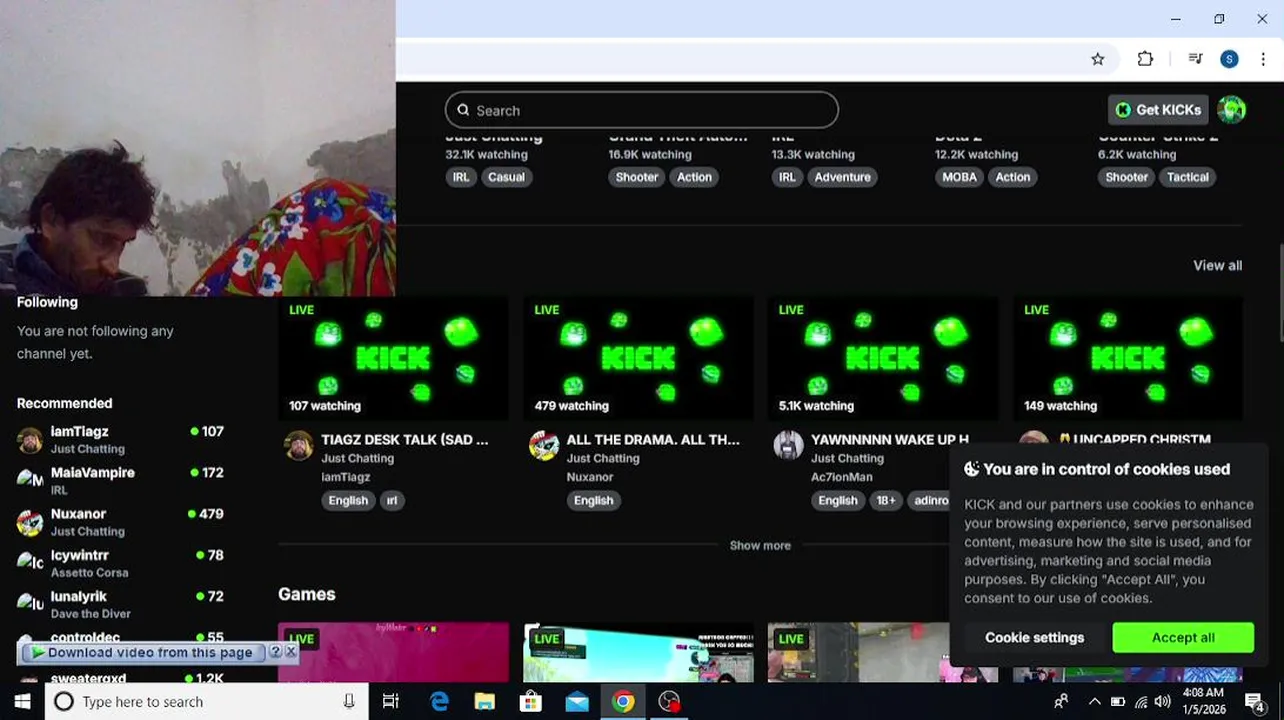
Task: Open the 107 watching stream thumbnail
Action: point(393,358)
